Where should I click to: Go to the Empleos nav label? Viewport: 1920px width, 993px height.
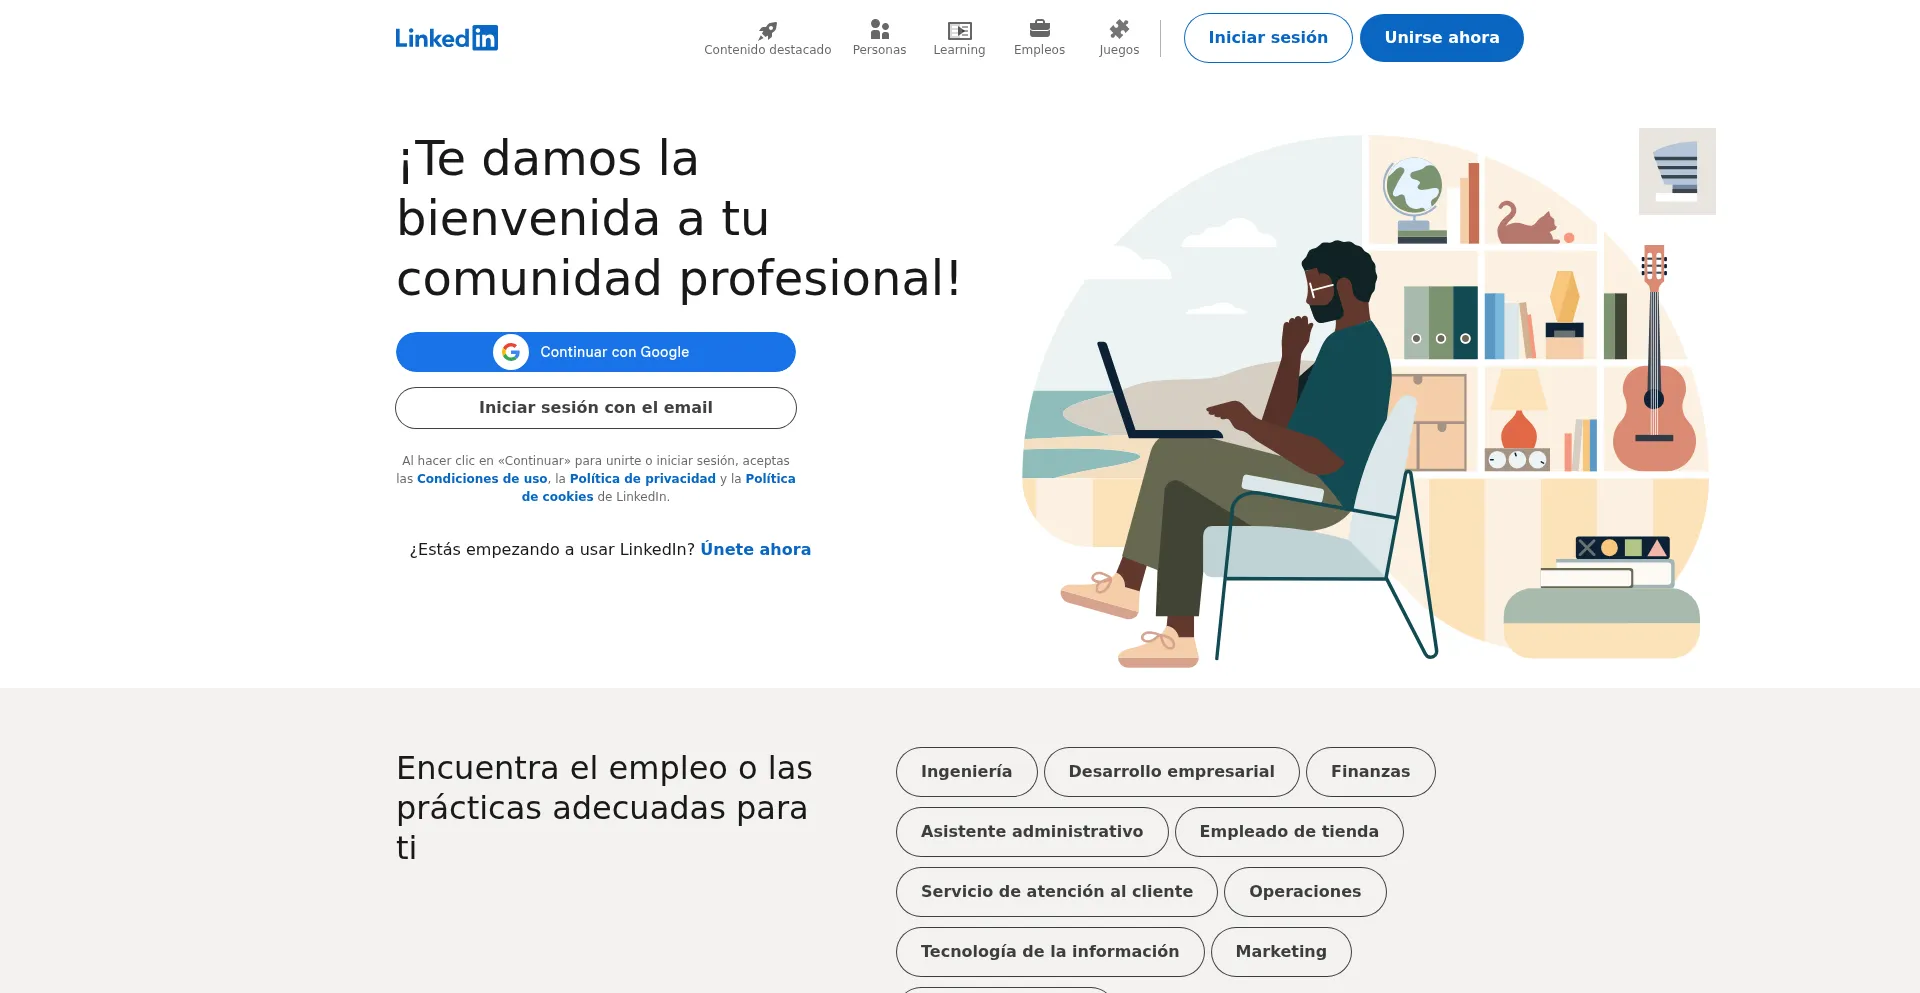point(1039,50)
